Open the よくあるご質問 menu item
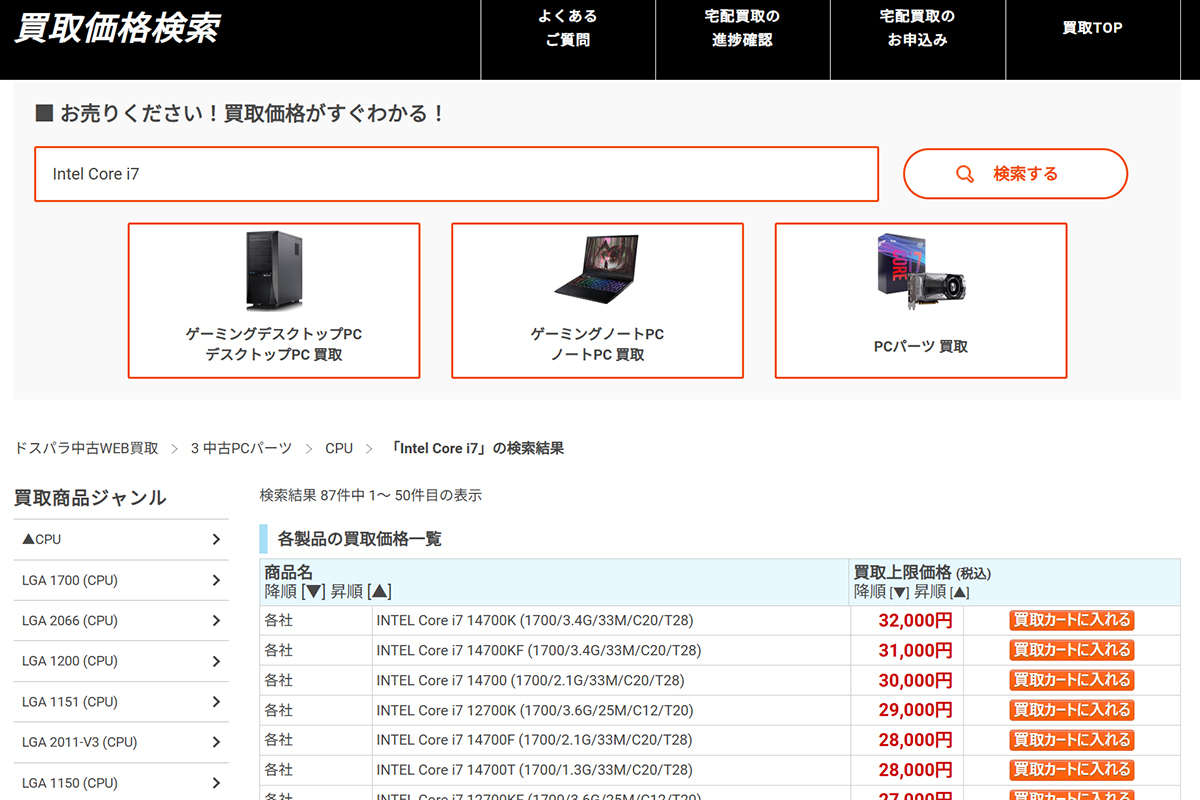The width and height of the screenshot is (1200, 800). click(567, 28)
